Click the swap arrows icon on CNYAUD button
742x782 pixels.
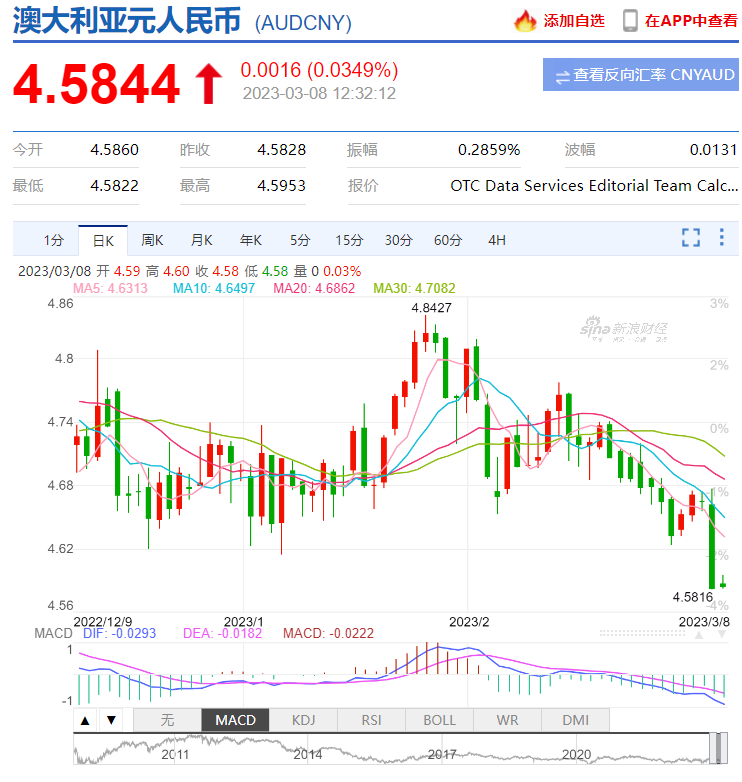click(562, 77)
